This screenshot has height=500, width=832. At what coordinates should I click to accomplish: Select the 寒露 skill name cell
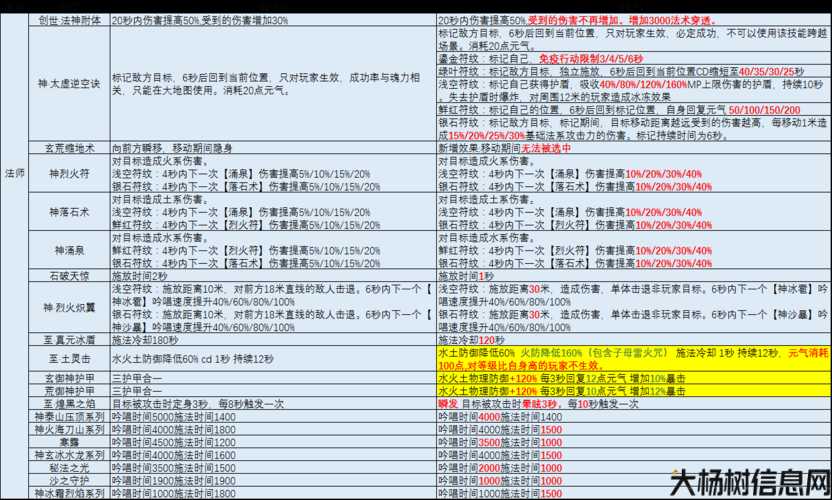[70, 442]
